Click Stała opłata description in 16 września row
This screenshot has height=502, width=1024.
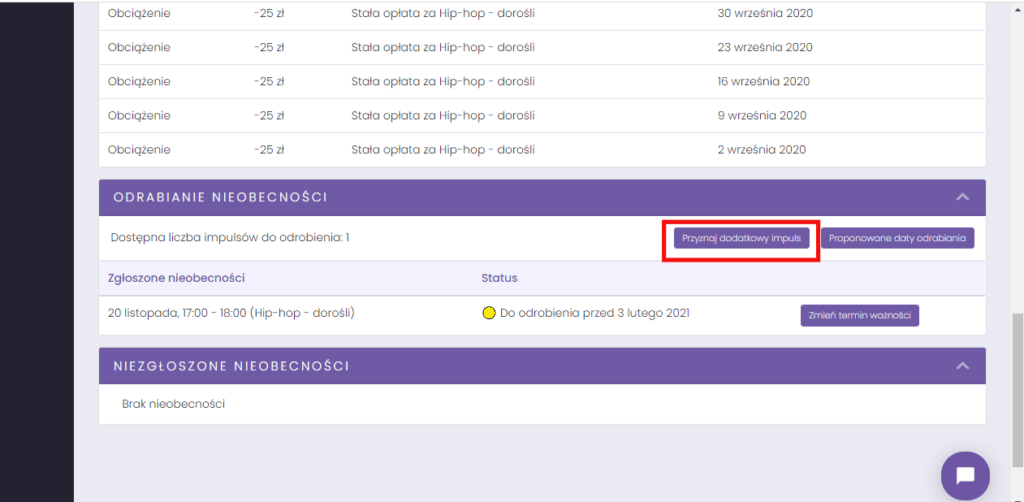tap(443, 82)
